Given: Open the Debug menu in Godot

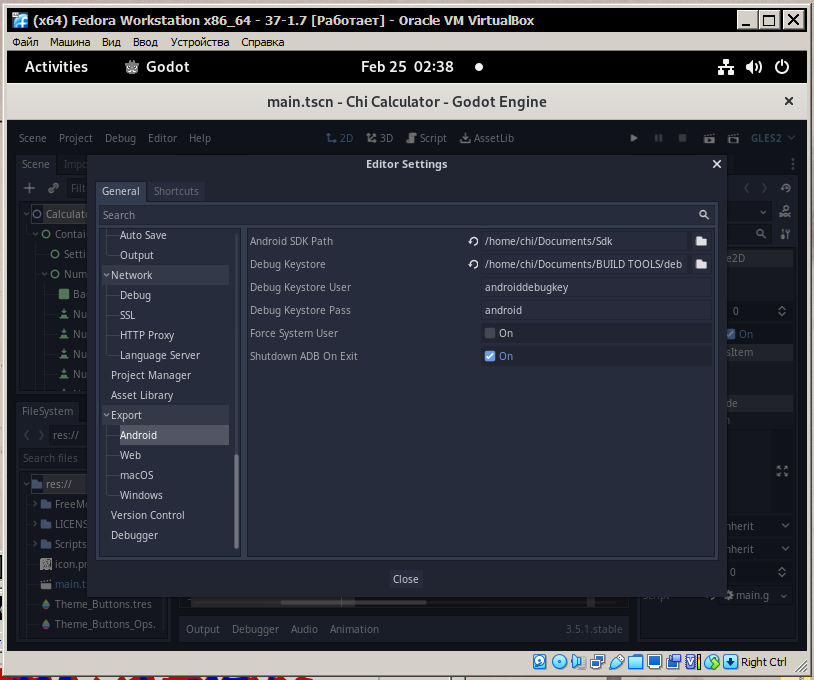Looking at the screenshot, I should click(120, 138).
